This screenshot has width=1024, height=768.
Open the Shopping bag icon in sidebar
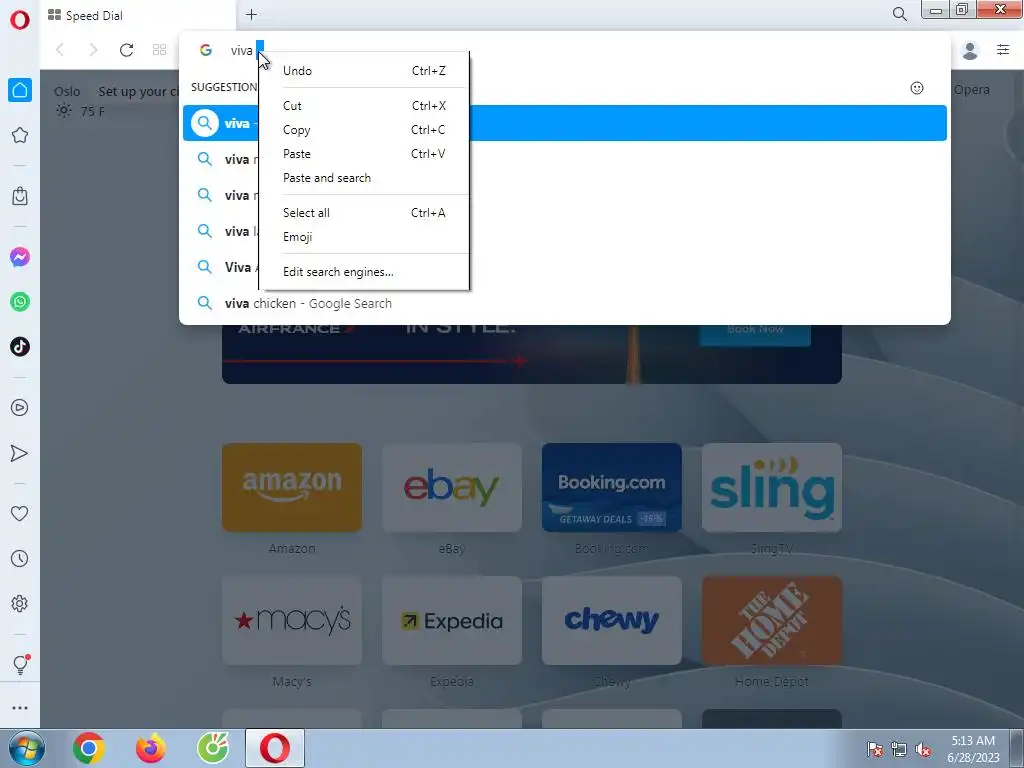pyautogui.click(x=20, y=196)
